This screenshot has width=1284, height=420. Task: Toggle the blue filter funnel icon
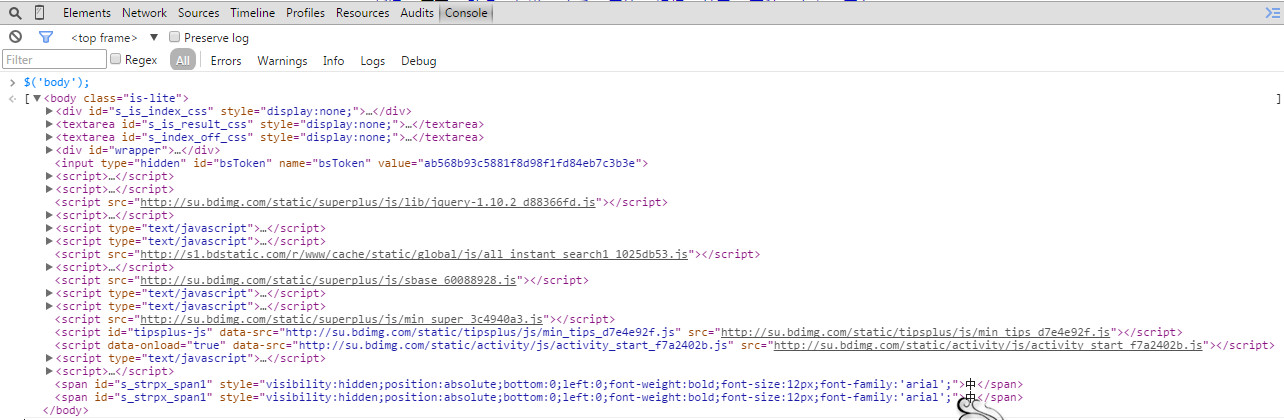45,37
